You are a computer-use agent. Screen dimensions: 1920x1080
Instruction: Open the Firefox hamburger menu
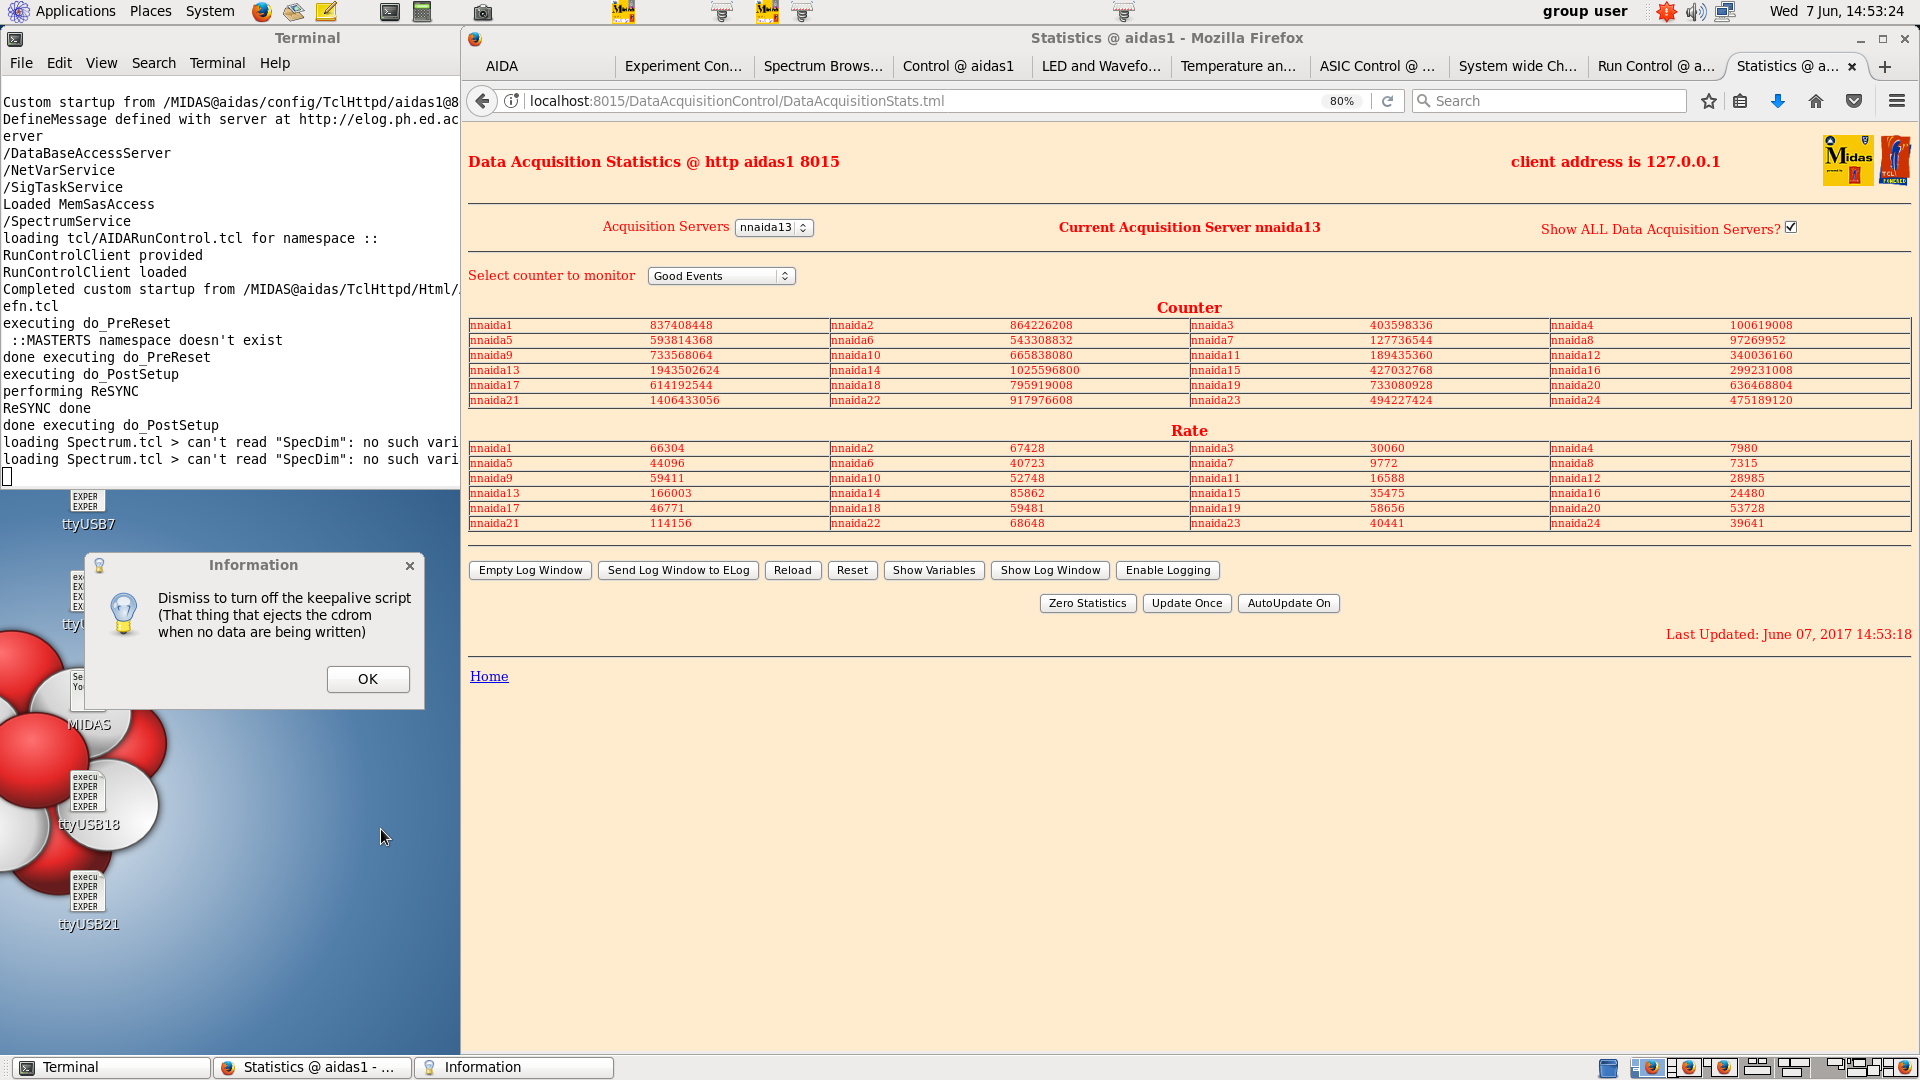point(1896,101)
